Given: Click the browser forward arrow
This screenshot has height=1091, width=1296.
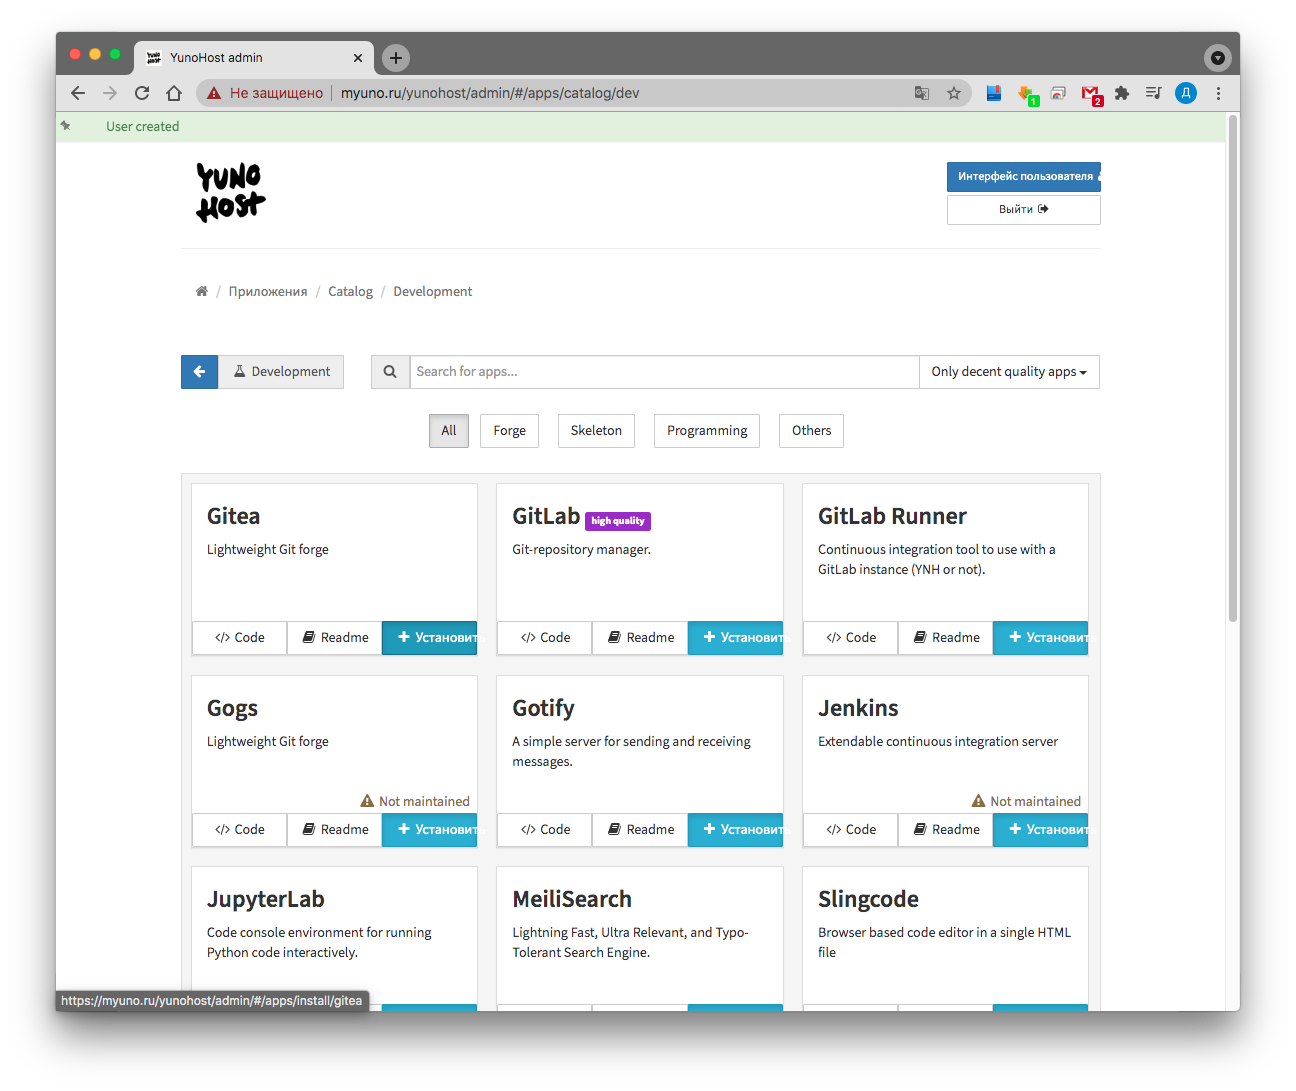Looking at the screenshot, I should click(110, 93).
